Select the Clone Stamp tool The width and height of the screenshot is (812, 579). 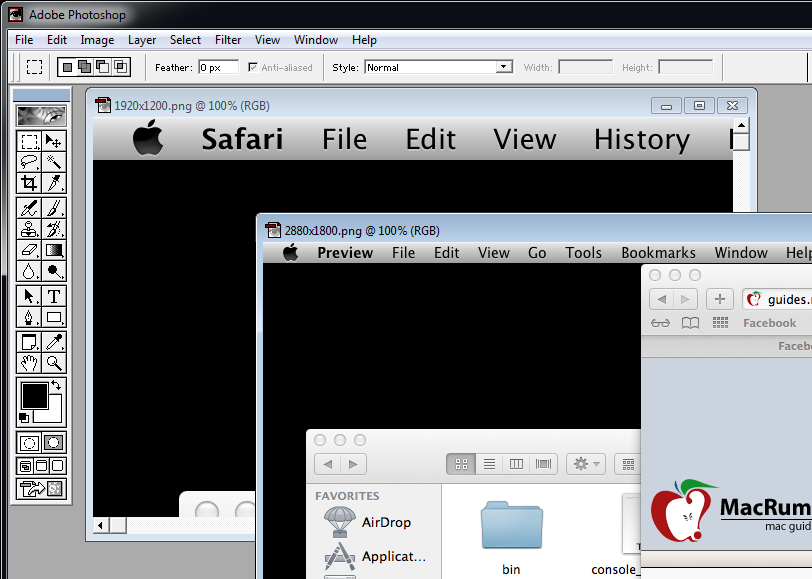(x=29, y=228)
